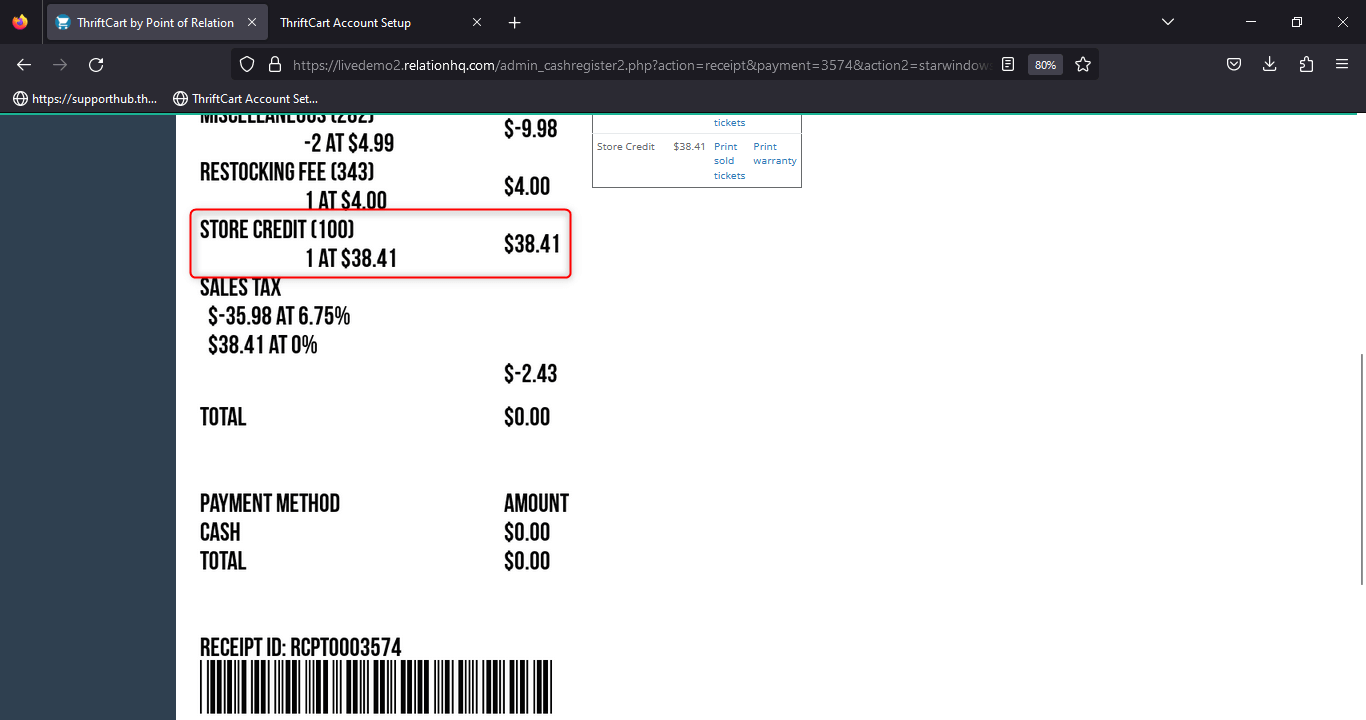Reload the receipt page
The image size is (1366, 720).
tap(96, 64)
